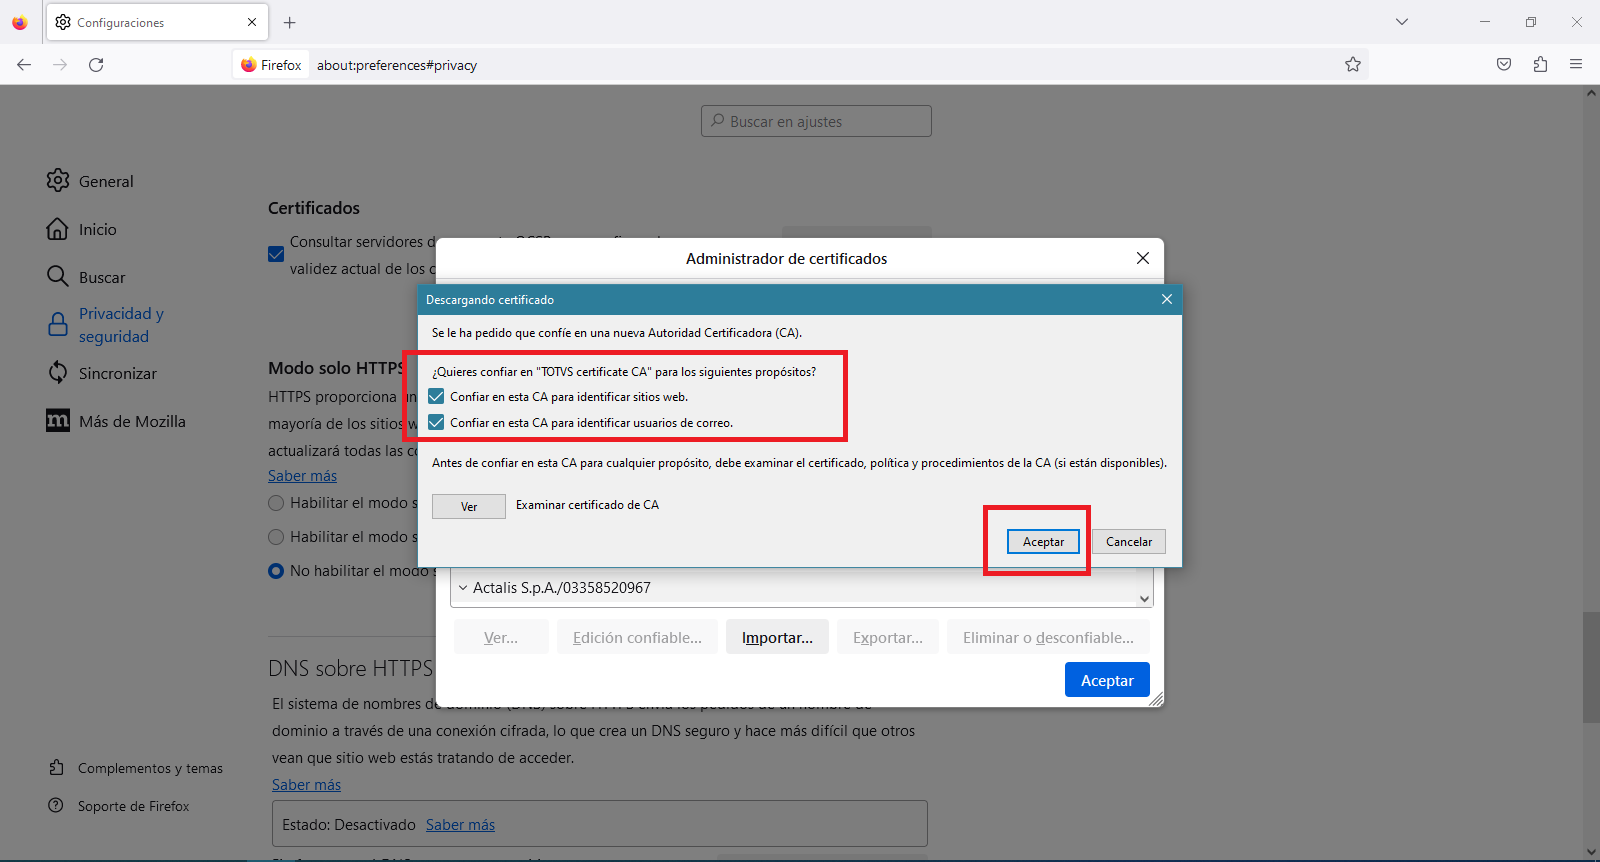Viewport: 1600px width, 862px height.
Task: Open the list all tabs chevron
Action: click(x=1402, y=22)
